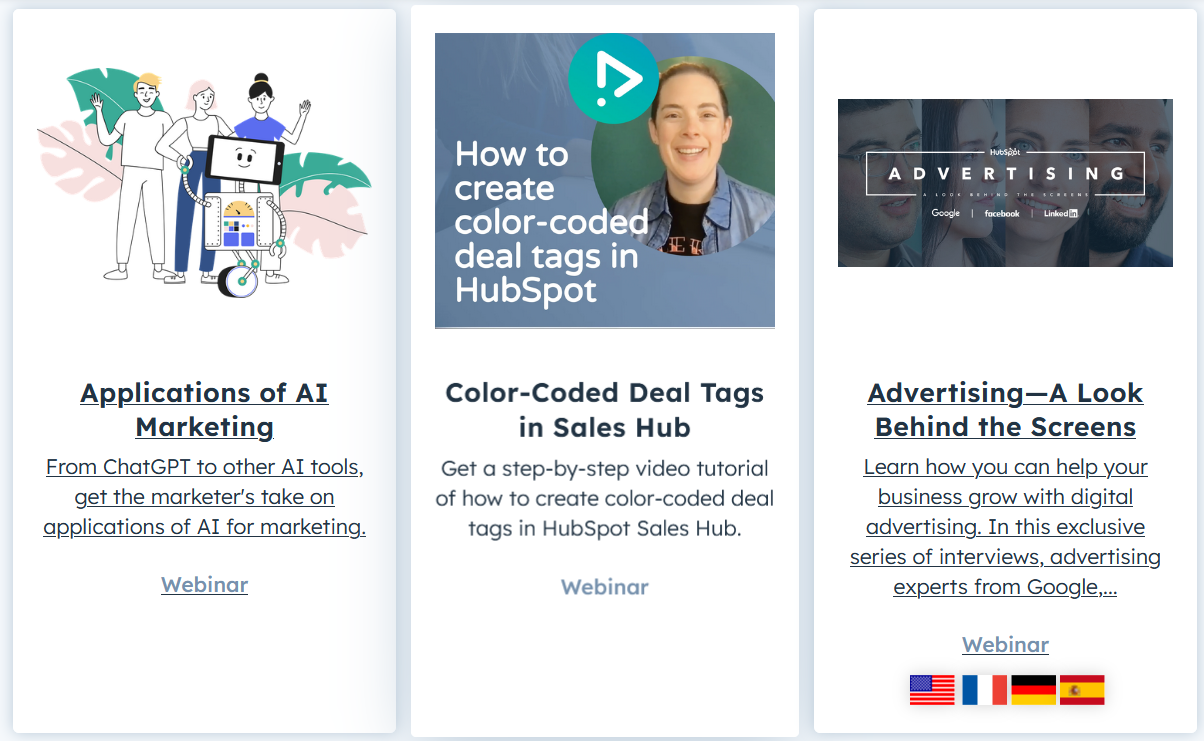The image size is (1204, 741).
Task: Open the Applications of AI Marketing title link
Action: click(205, 410)
